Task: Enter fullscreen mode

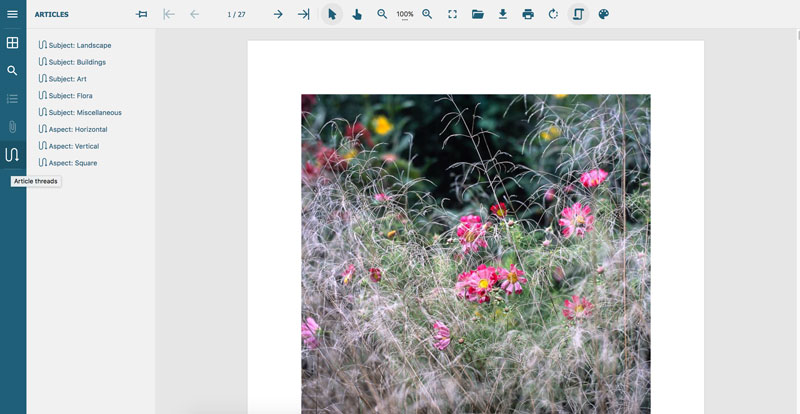Action: coord(453,14)
